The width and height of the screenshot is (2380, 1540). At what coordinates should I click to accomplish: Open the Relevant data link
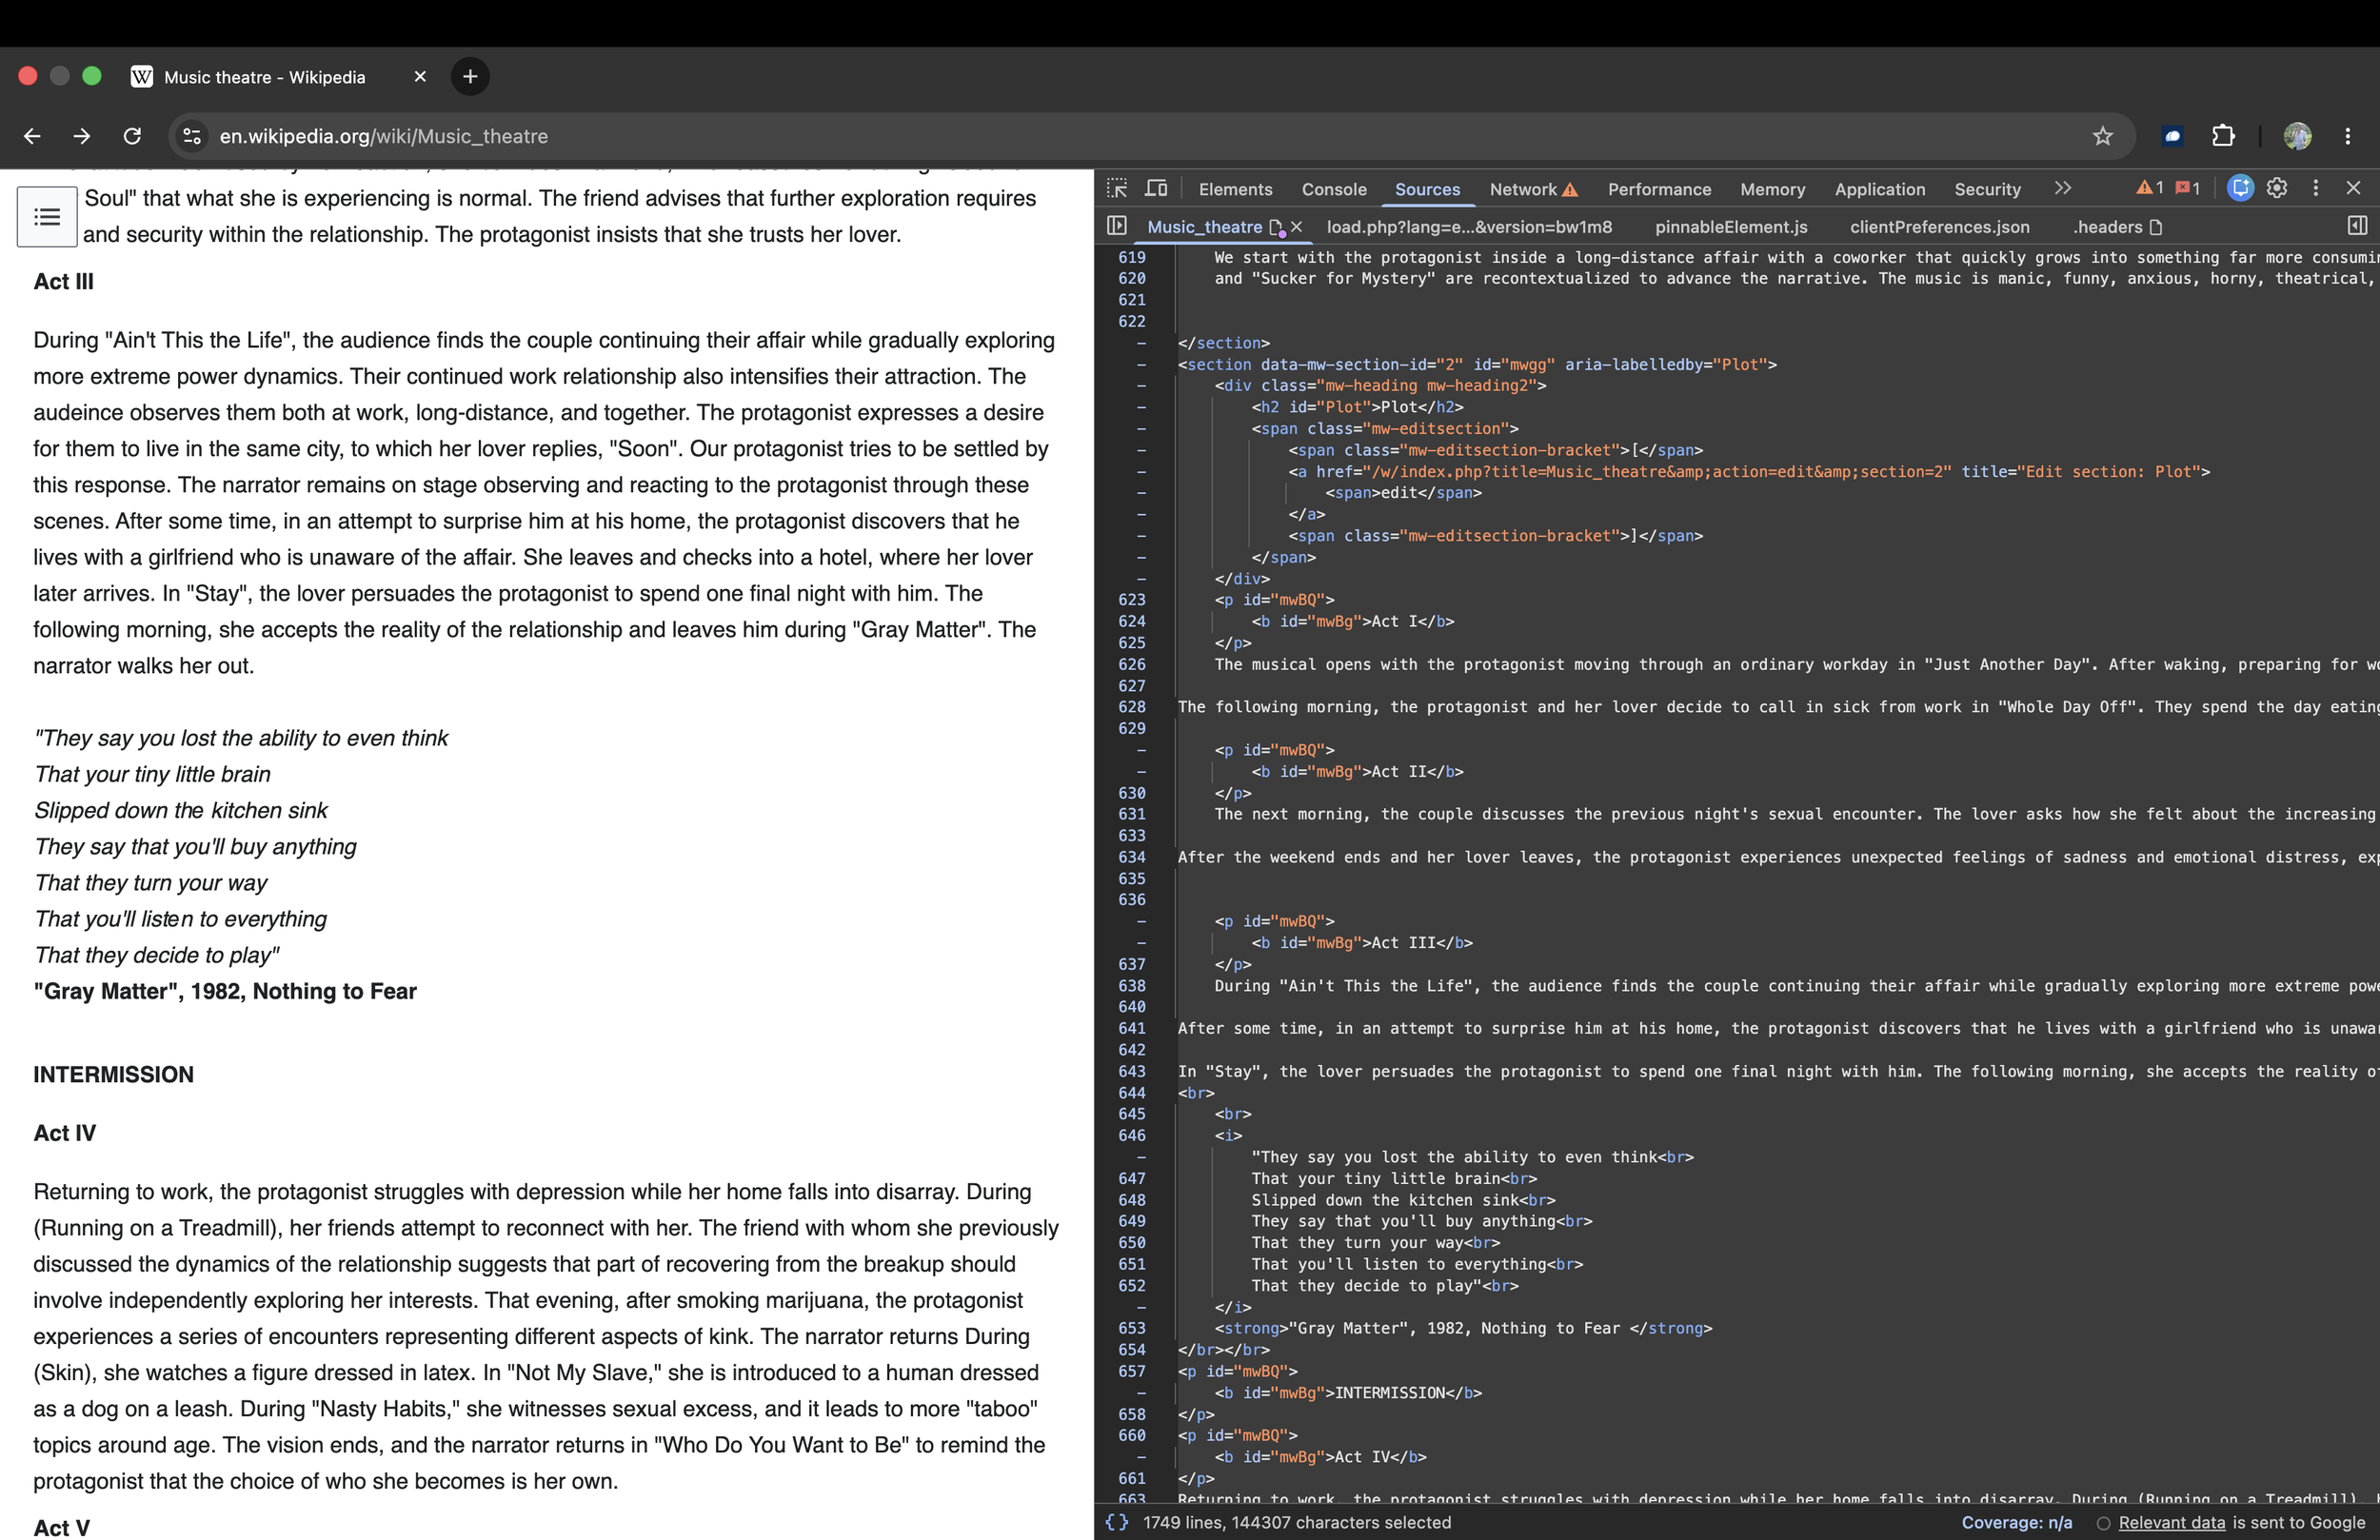click(x=2171, y=1522)
